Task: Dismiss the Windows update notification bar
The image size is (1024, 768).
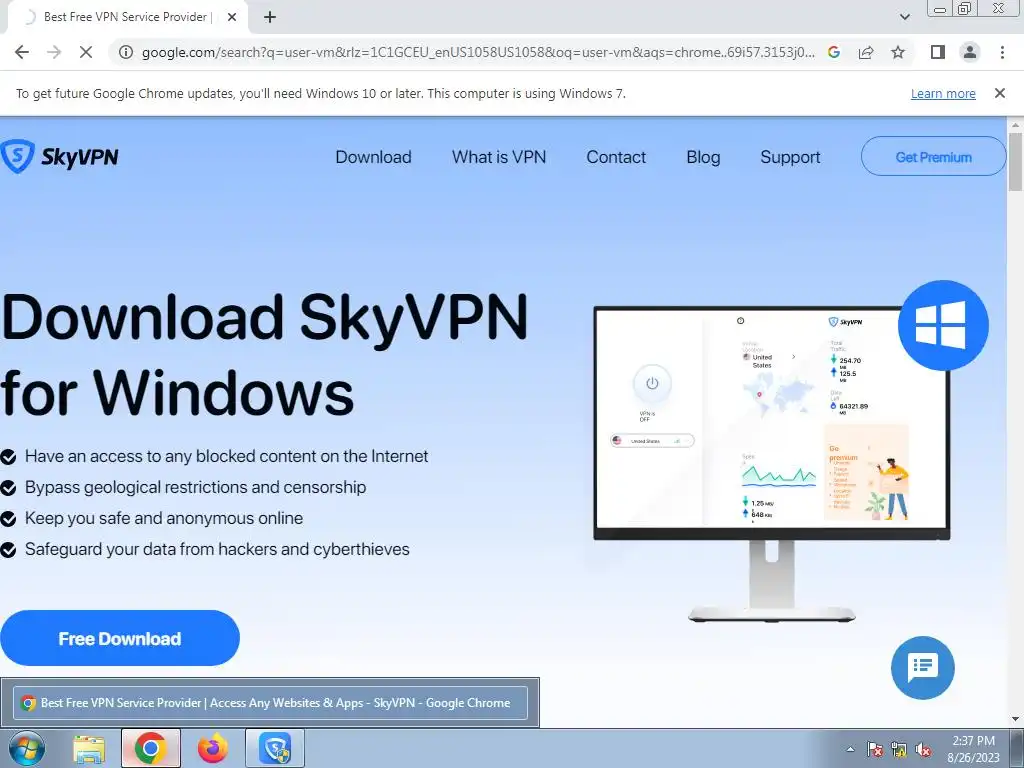Action: (999, 93)
